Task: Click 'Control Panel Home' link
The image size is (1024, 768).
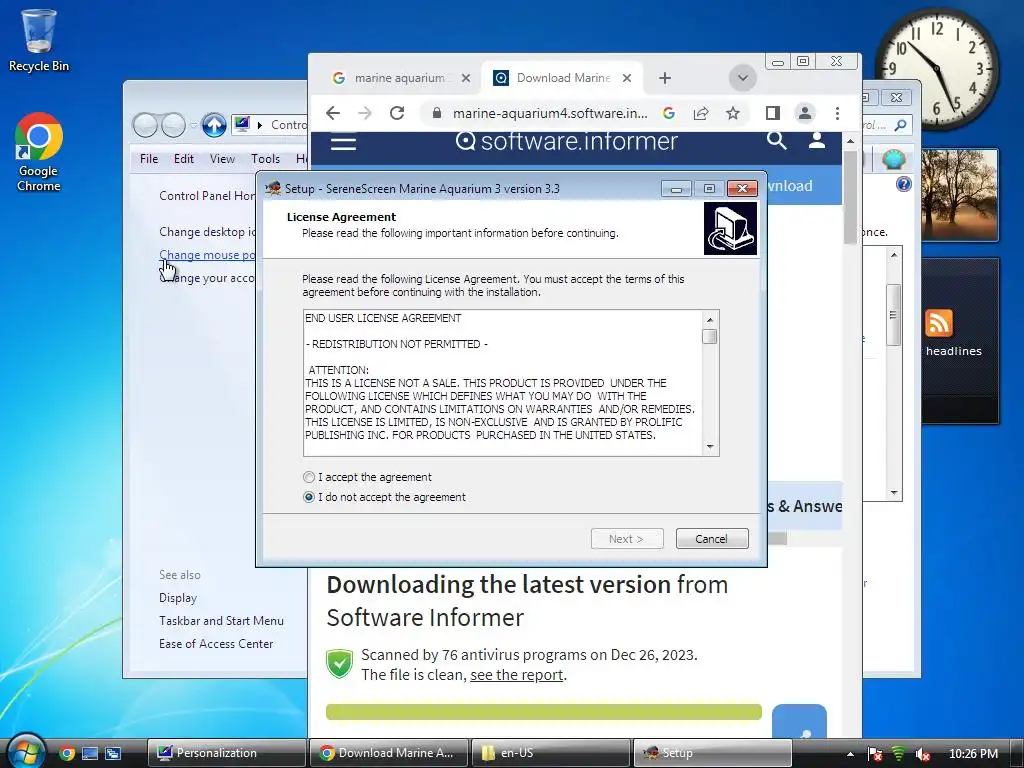Action: 207,195
